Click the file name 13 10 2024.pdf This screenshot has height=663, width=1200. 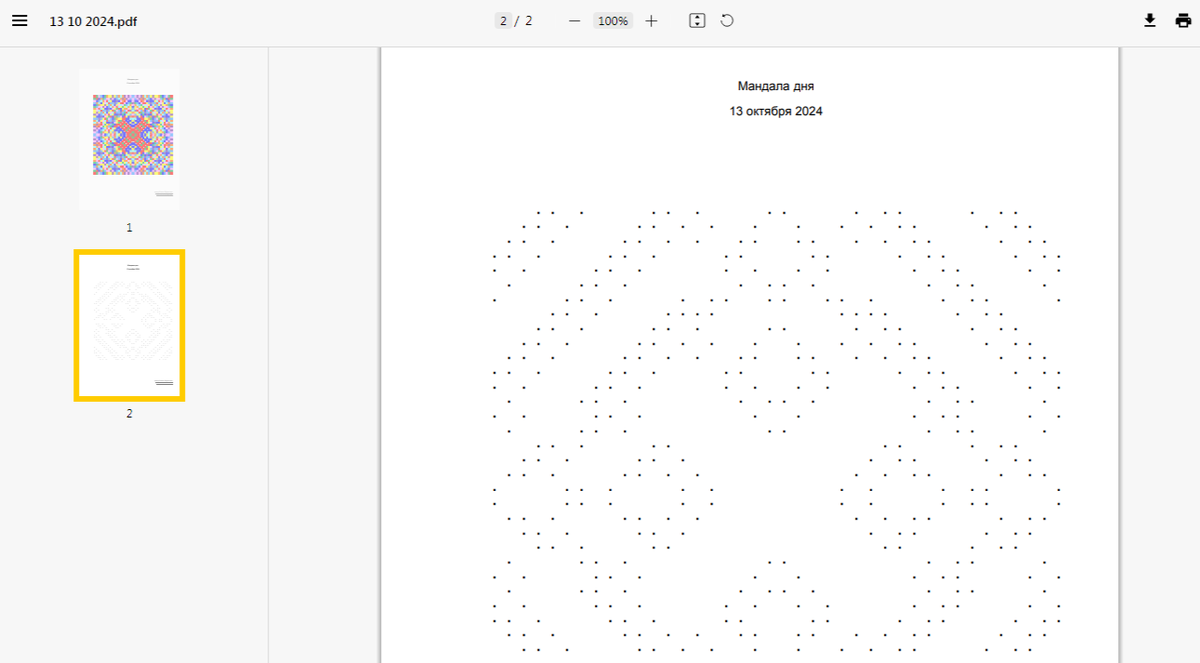94,21
